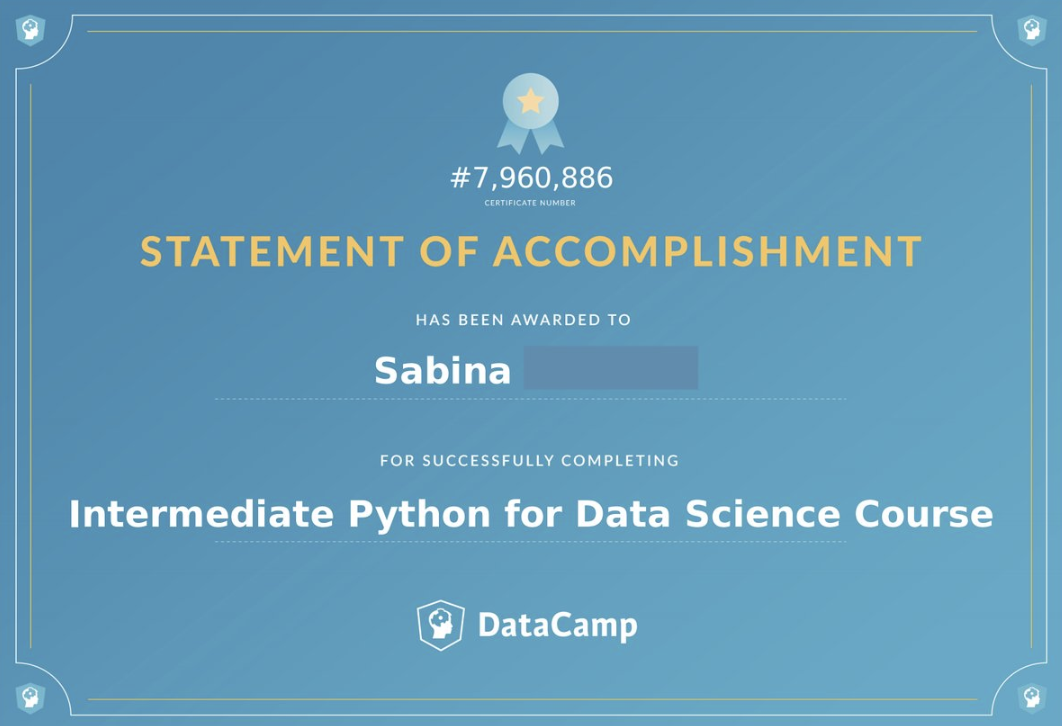Click the word ACCOMPLISHMENT in the gold heading
Screen dimensions: 1062x726
[x=707, y=251]
